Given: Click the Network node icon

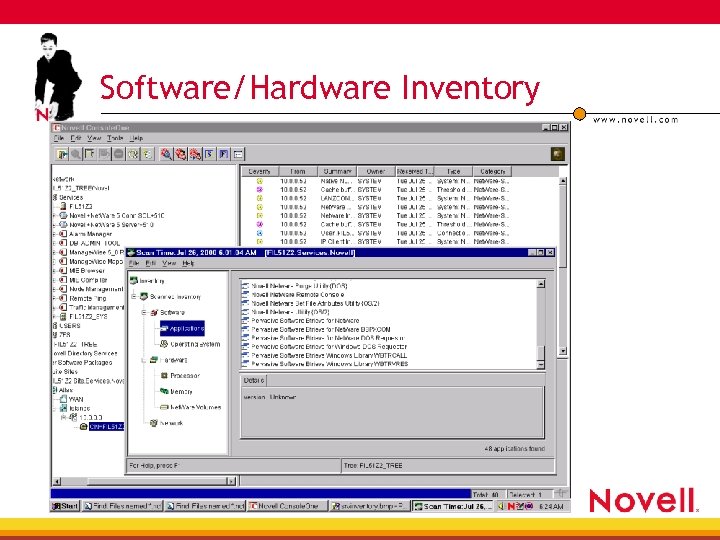Looking at the screenshot, I should [x=154, y=423].
